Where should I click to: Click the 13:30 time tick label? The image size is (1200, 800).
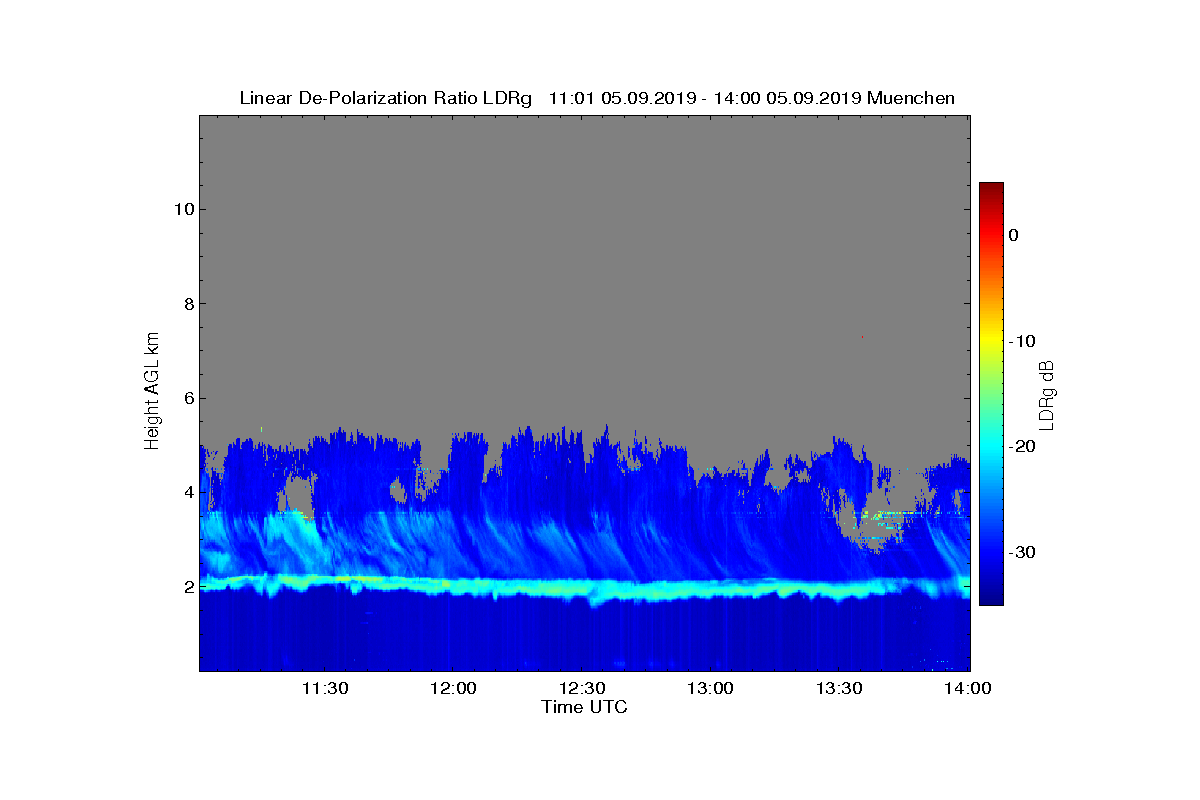click(x=839, y=688)
